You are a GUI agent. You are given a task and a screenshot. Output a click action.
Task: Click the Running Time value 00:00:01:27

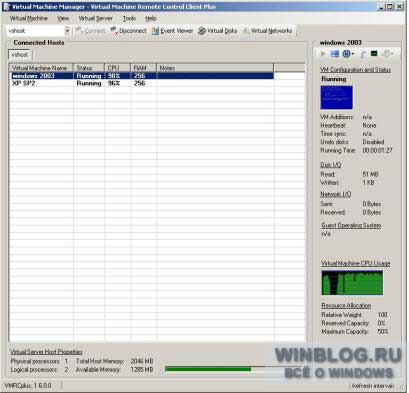[x=377, y=151]
